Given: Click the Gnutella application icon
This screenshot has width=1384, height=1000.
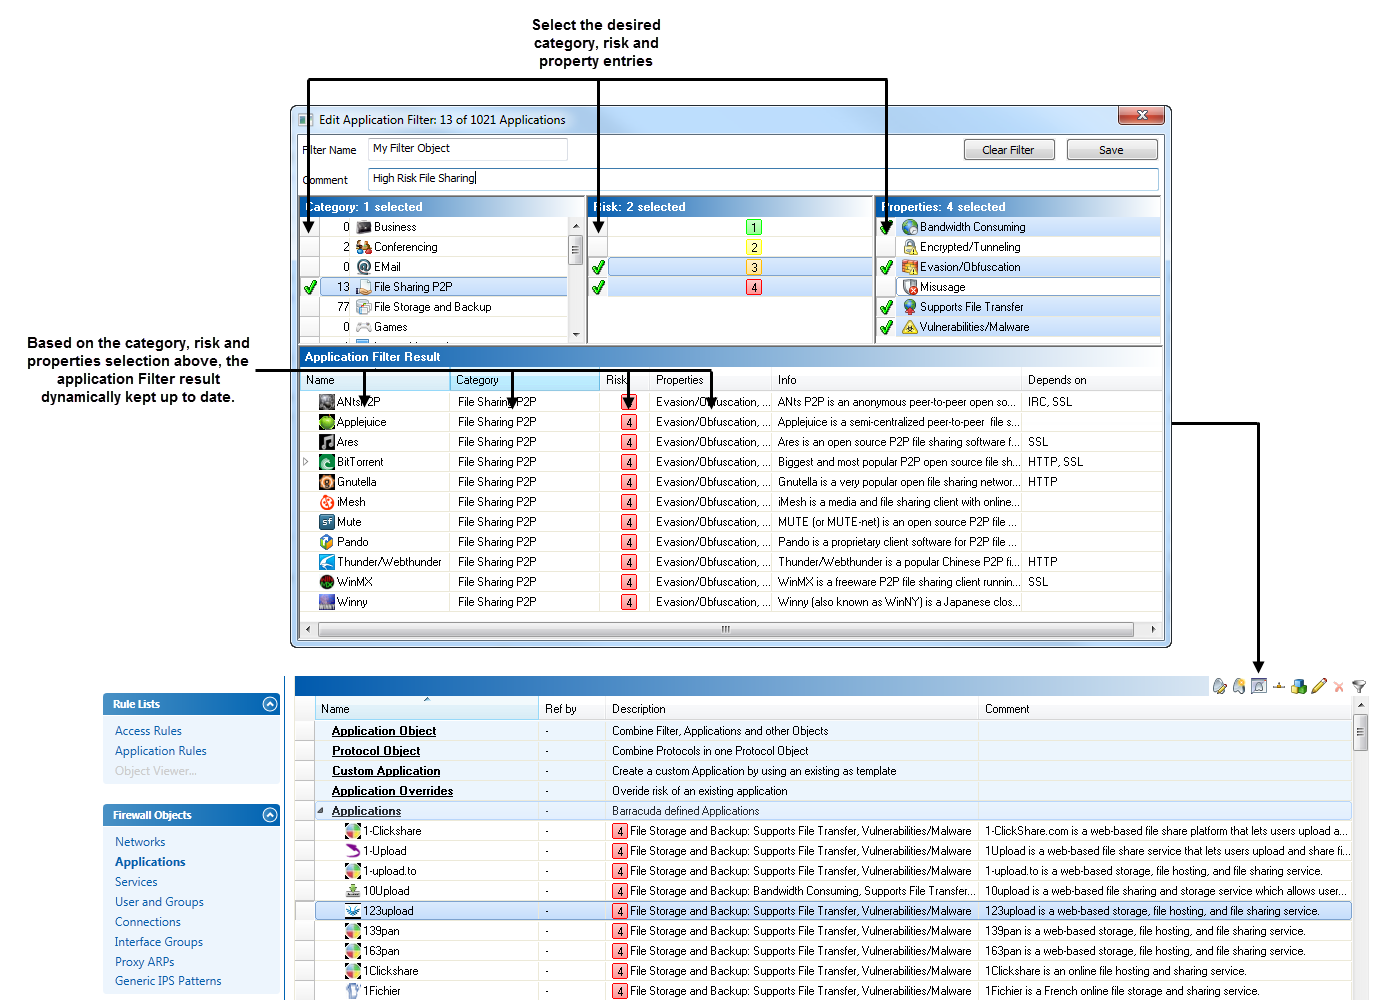Looking at the screenshot, I should [x=327, y=482].
